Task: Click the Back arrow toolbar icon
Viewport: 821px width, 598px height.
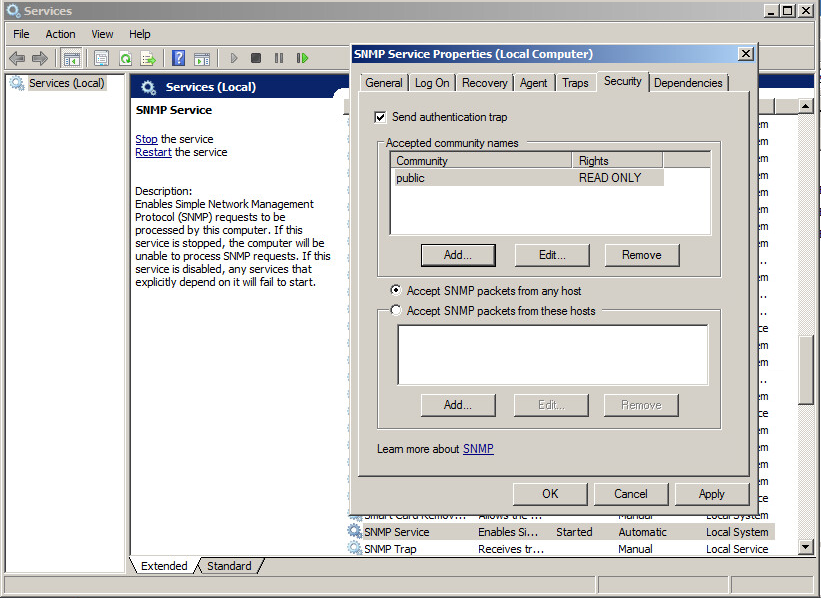Action: click(17, 59)
